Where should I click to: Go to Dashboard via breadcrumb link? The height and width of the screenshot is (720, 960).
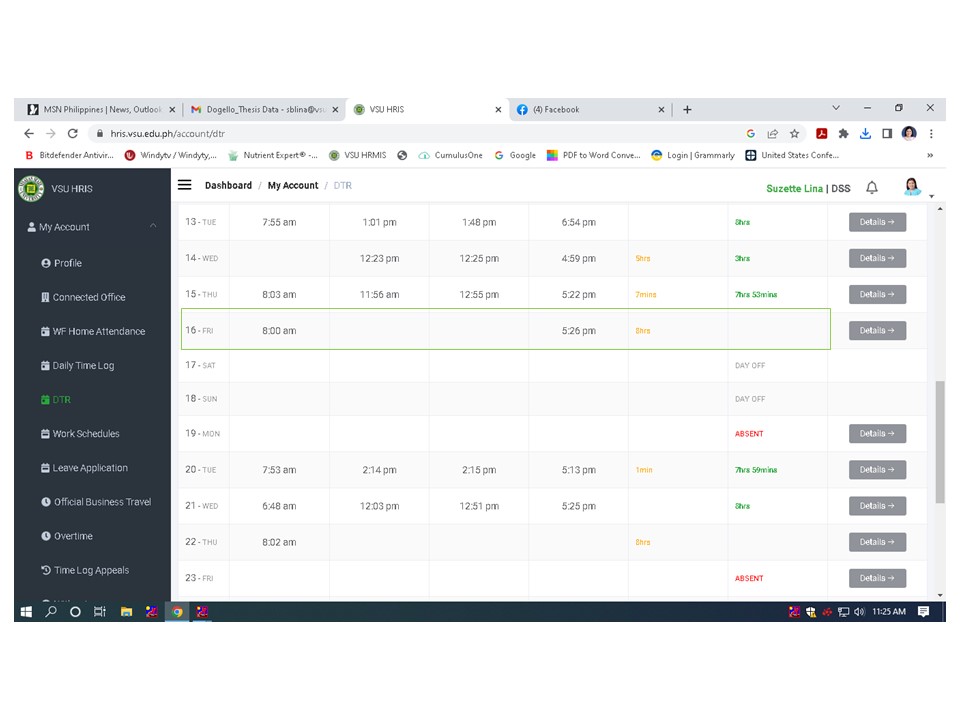pos(228,185)
